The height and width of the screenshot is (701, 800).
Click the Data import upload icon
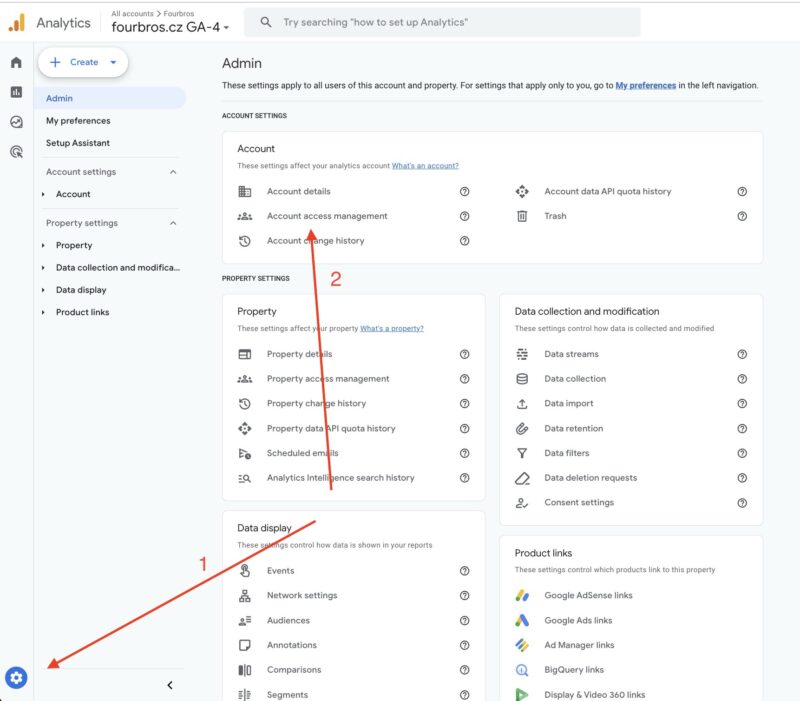coord(522,404)
